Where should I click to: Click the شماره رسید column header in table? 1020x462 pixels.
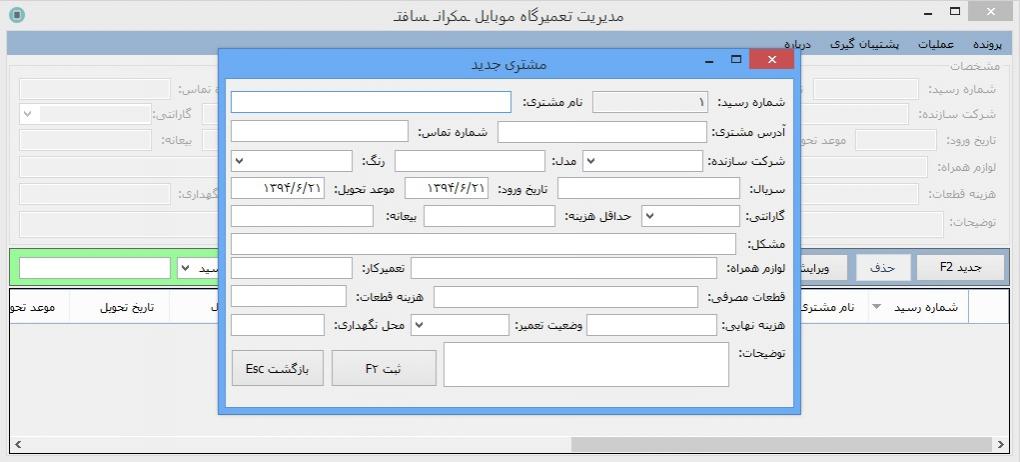pos(919,307)
